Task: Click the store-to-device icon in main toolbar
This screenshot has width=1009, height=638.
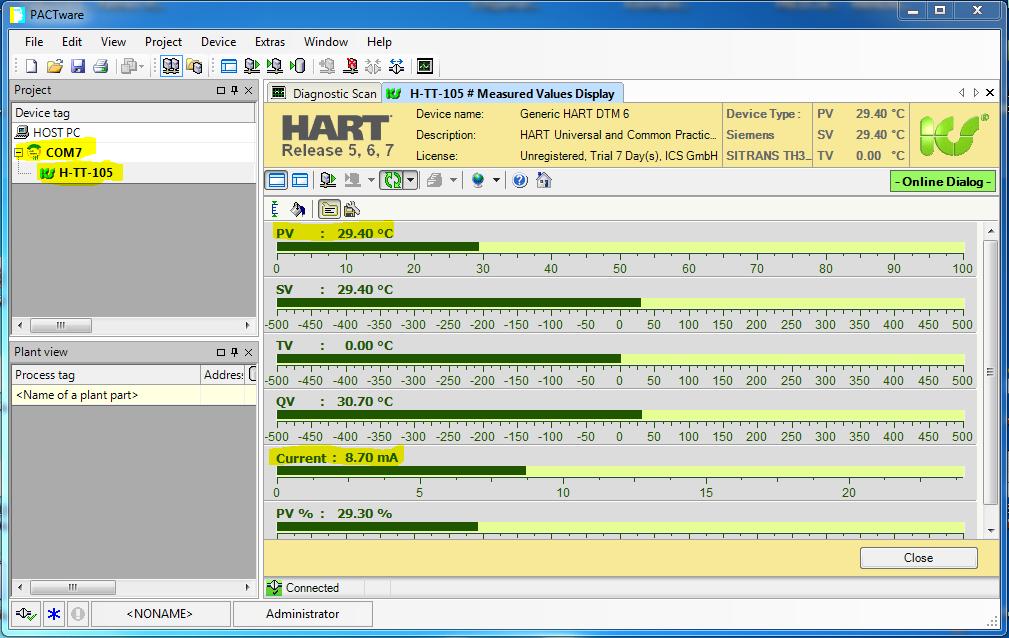Action: pos(275,66)
